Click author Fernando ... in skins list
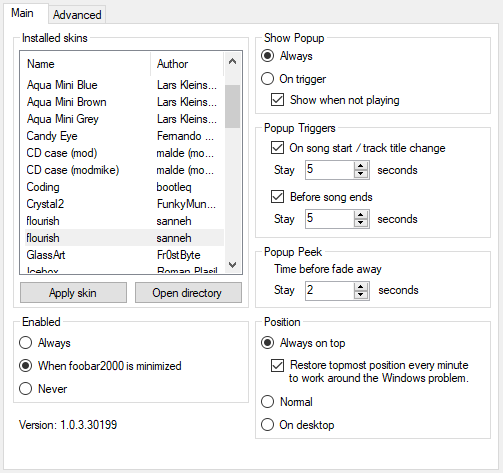The image size is (503, 473). [x=185, y=136]
